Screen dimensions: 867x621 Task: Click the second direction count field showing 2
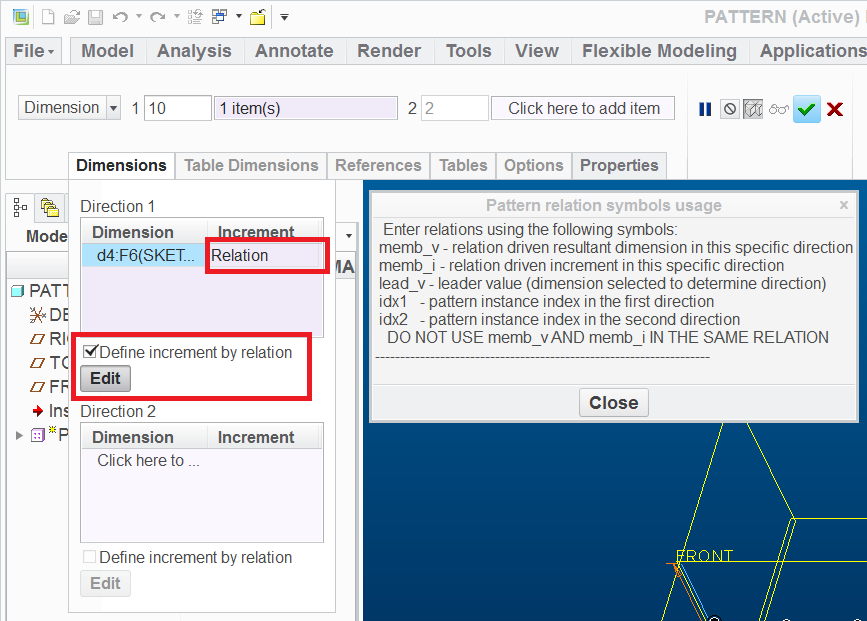(455, 108)
